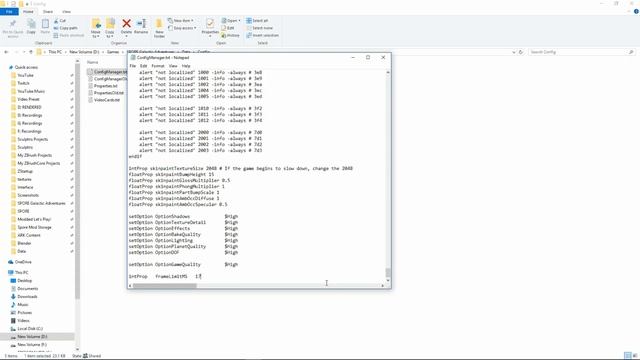Open Video Preset folder in sidebar
The height and width of the screenshot is (360, 640).
point(28,99)
